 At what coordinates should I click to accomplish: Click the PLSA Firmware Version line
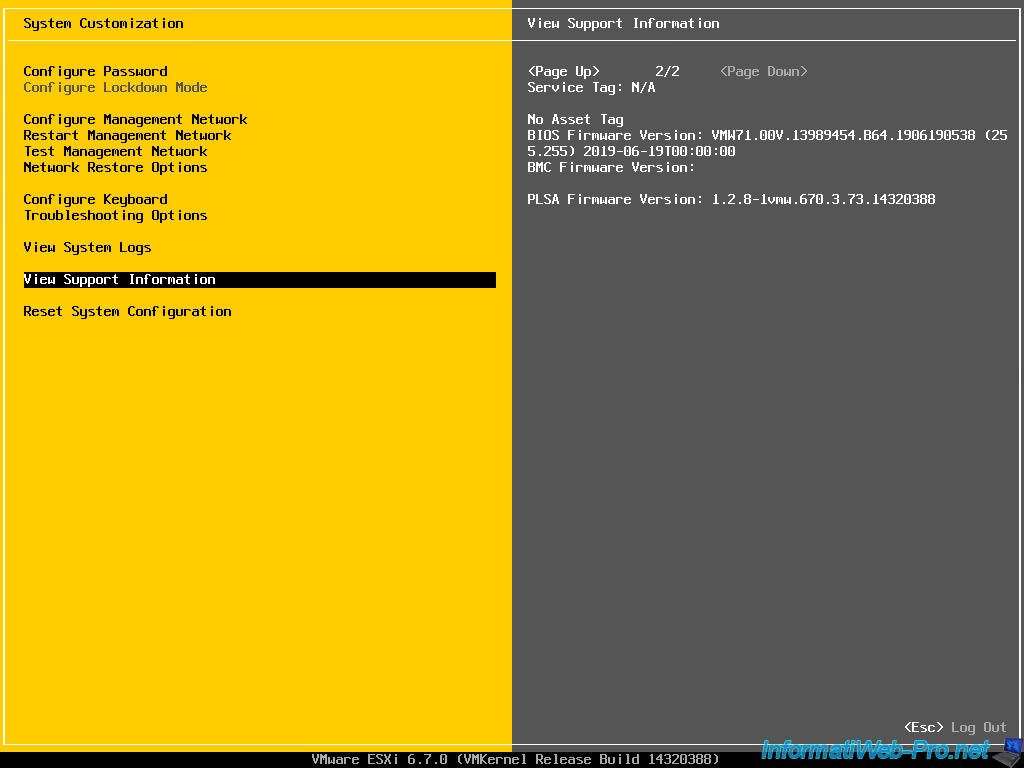(731, 199)
